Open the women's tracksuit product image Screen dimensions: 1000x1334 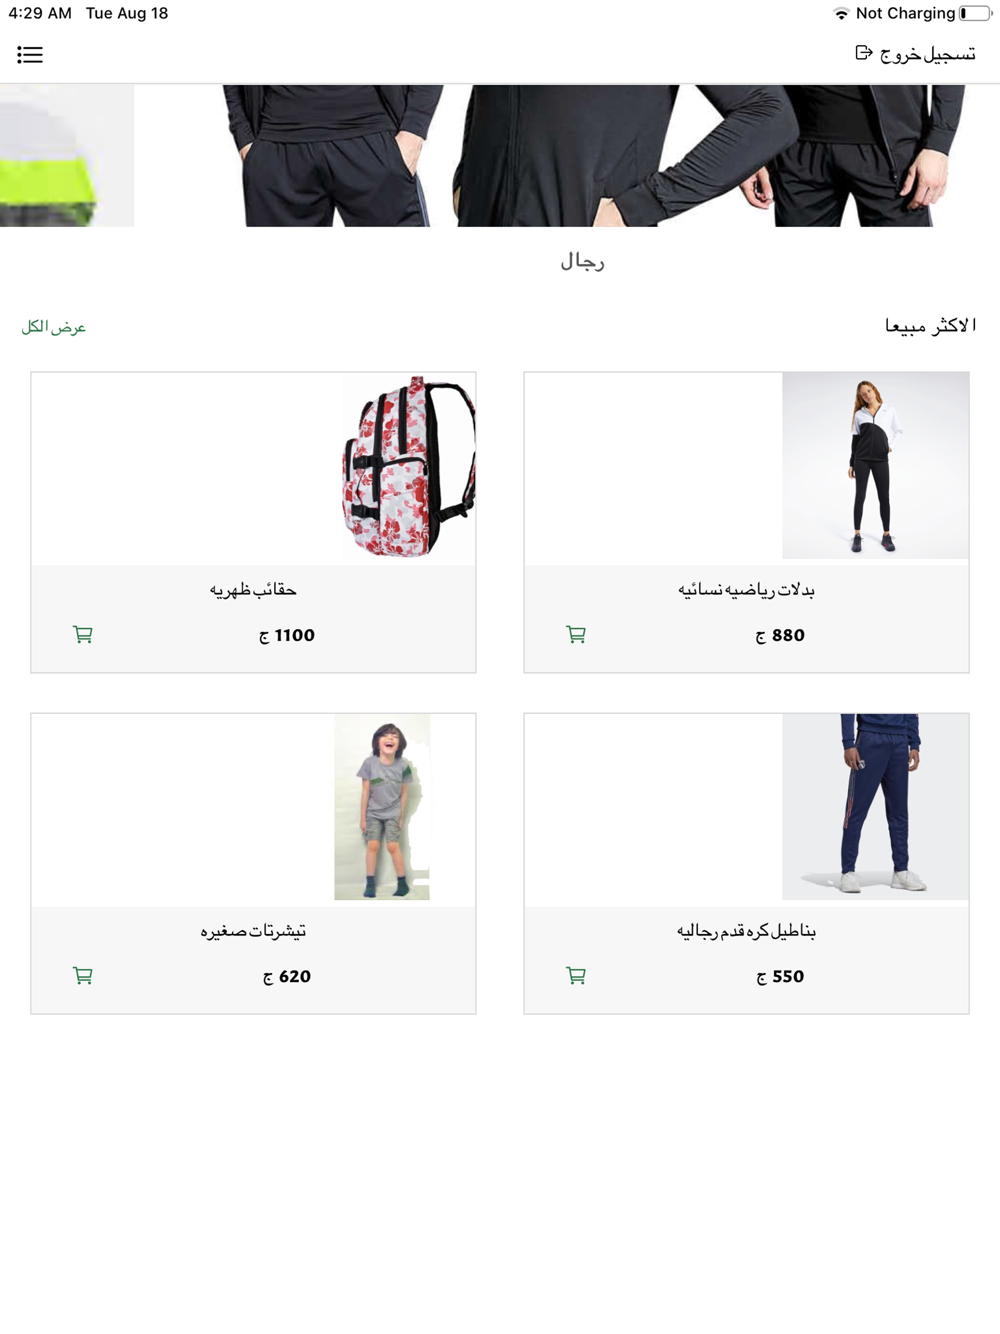(x=875, y=465)
